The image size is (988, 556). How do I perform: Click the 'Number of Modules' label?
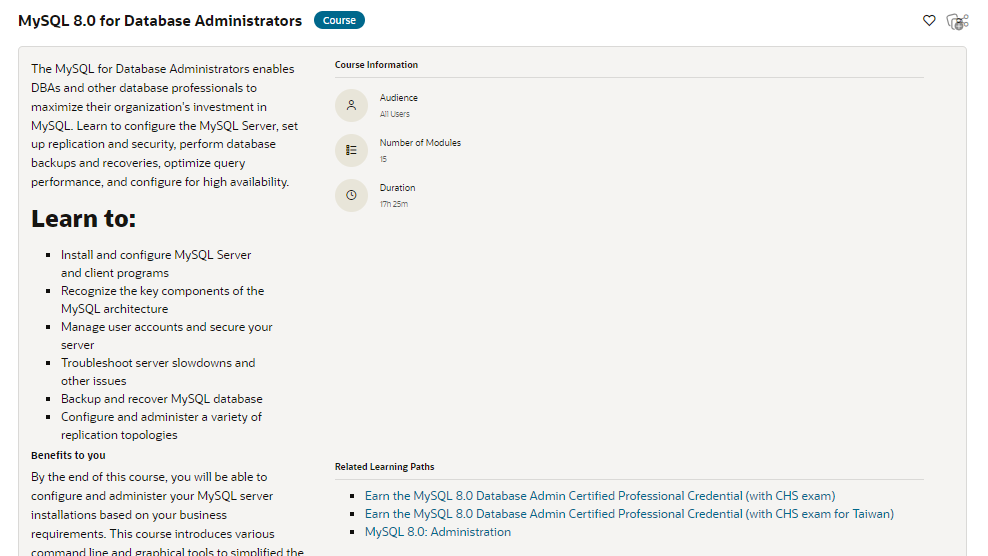[420, 143]
